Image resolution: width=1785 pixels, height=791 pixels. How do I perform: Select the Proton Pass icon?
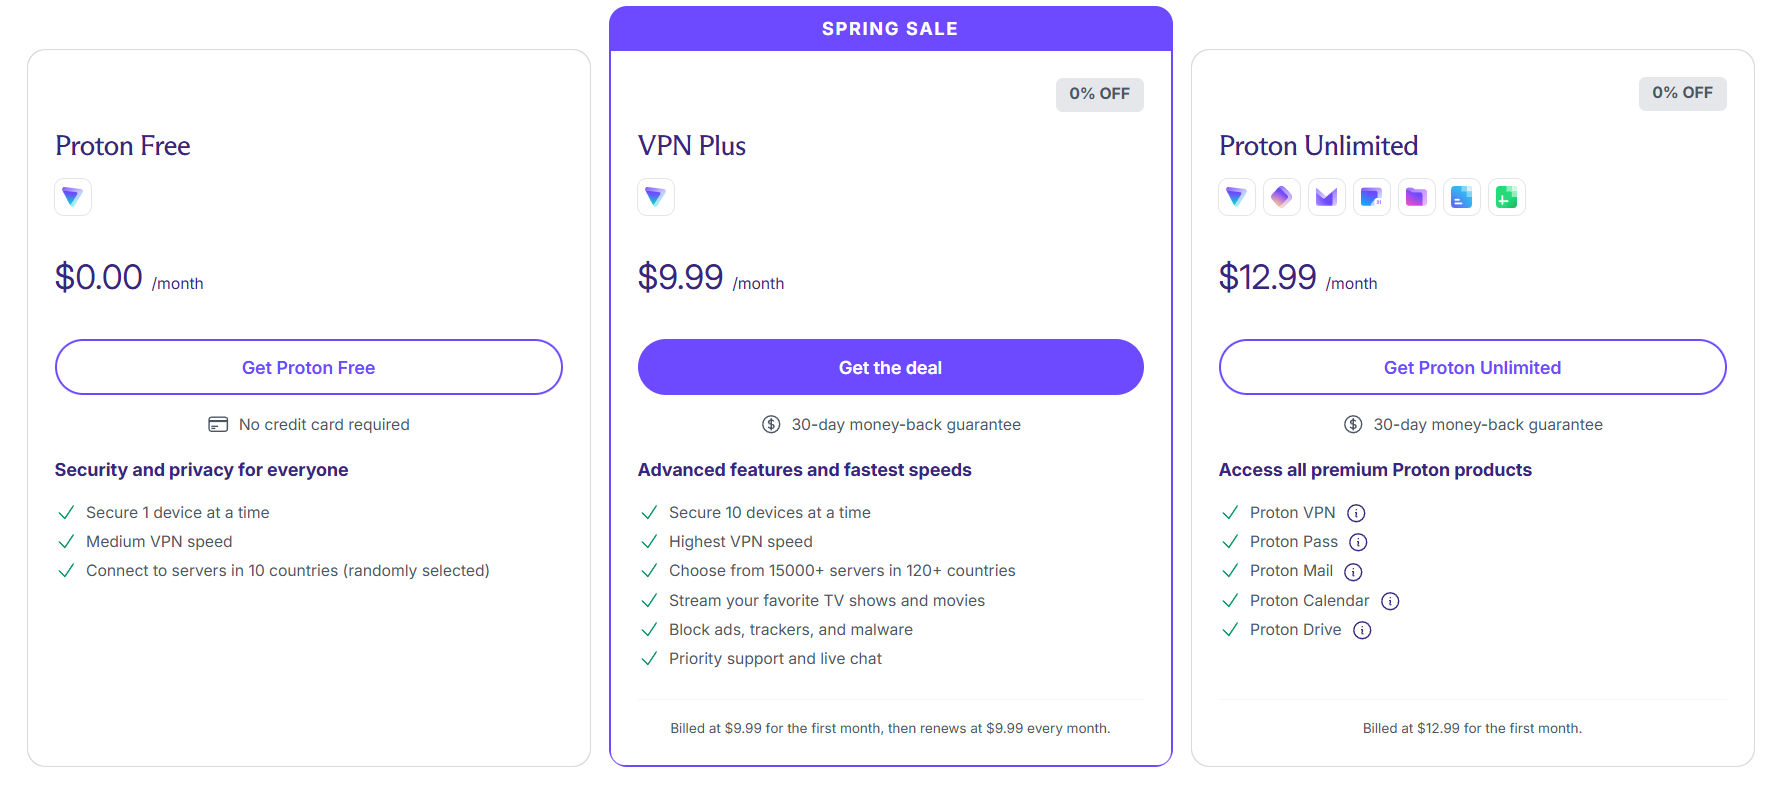point(1282,197)
